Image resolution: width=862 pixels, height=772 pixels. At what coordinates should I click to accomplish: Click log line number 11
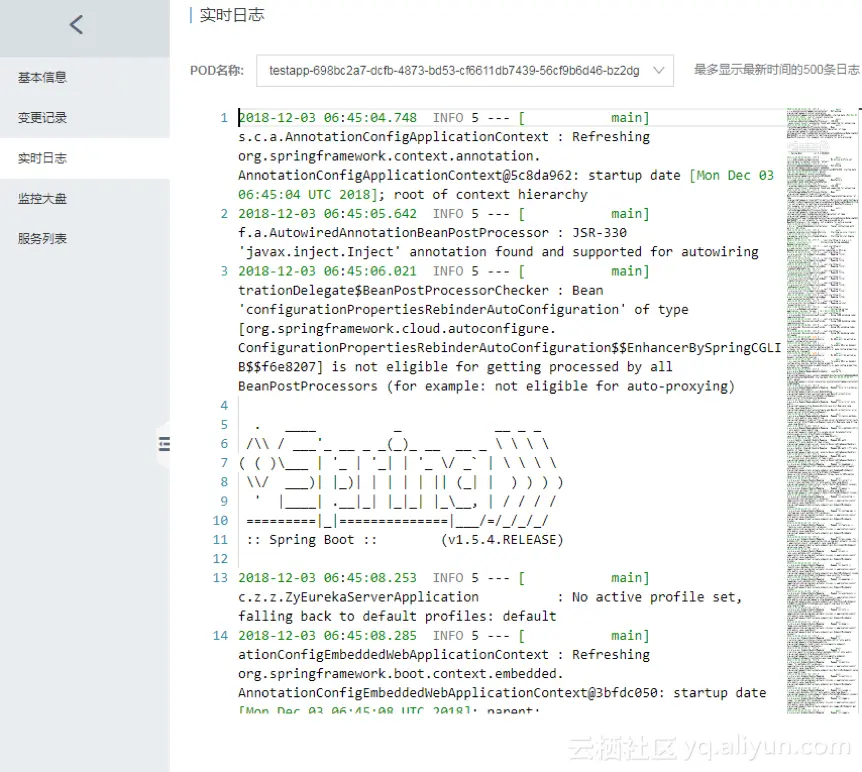220,540
